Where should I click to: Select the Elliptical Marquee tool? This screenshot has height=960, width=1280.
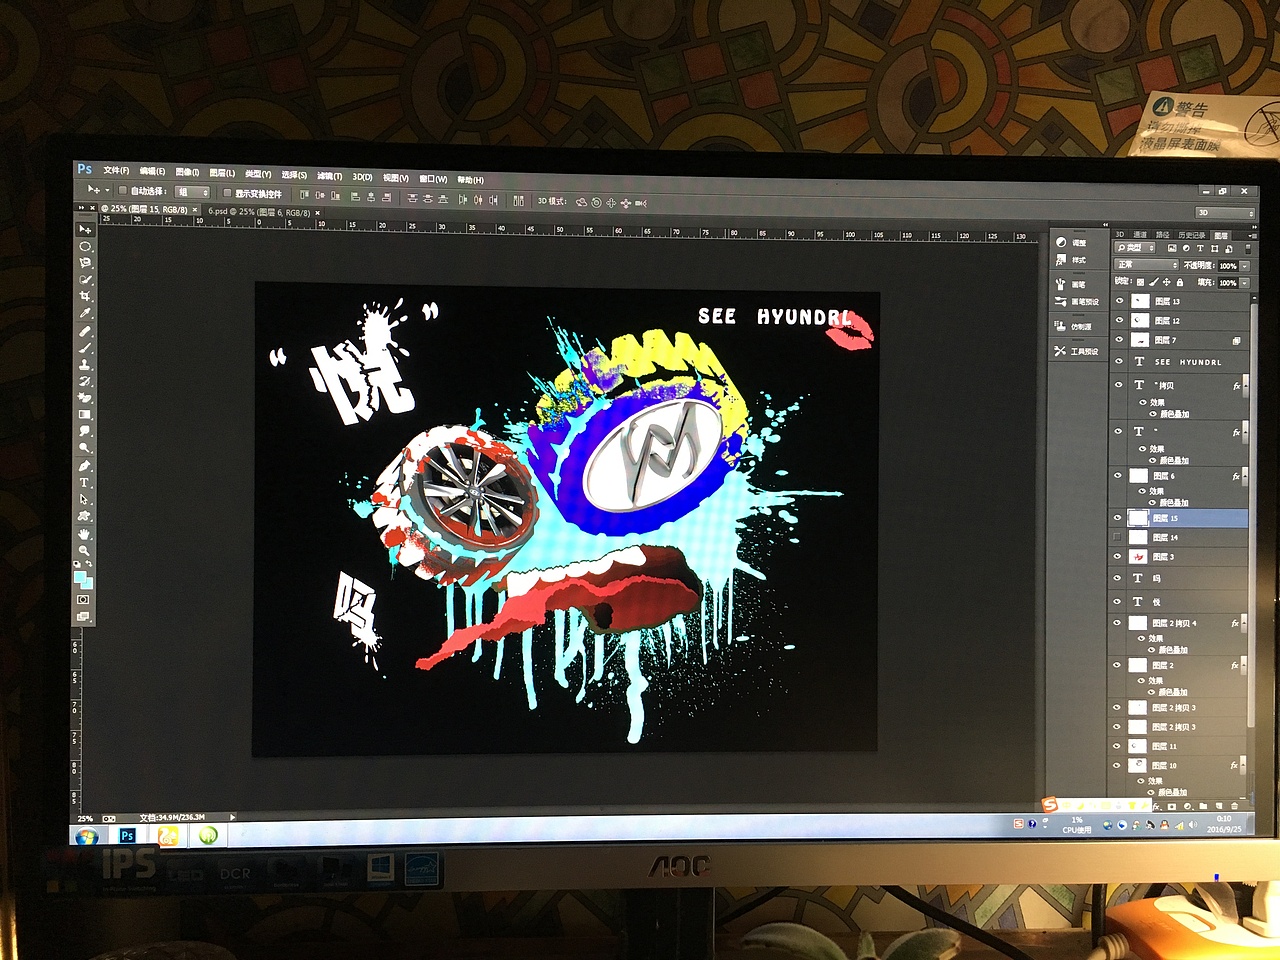(x=85, y=246)
